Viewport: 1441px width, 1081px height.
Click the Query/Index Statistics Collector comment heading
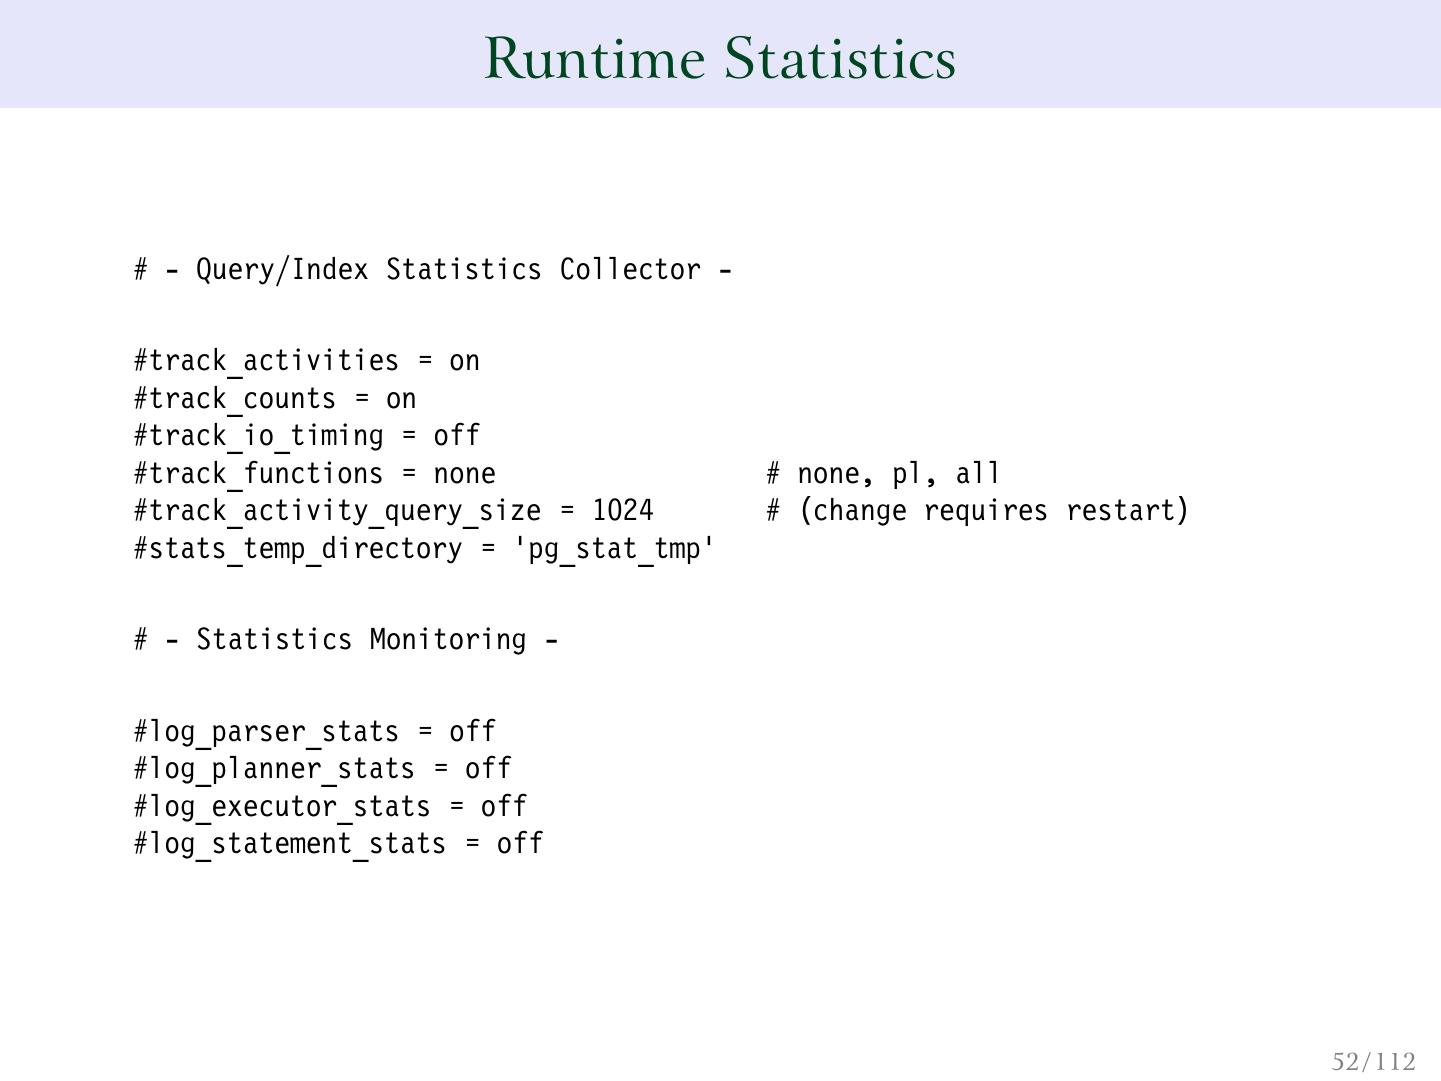pos(433,270)
